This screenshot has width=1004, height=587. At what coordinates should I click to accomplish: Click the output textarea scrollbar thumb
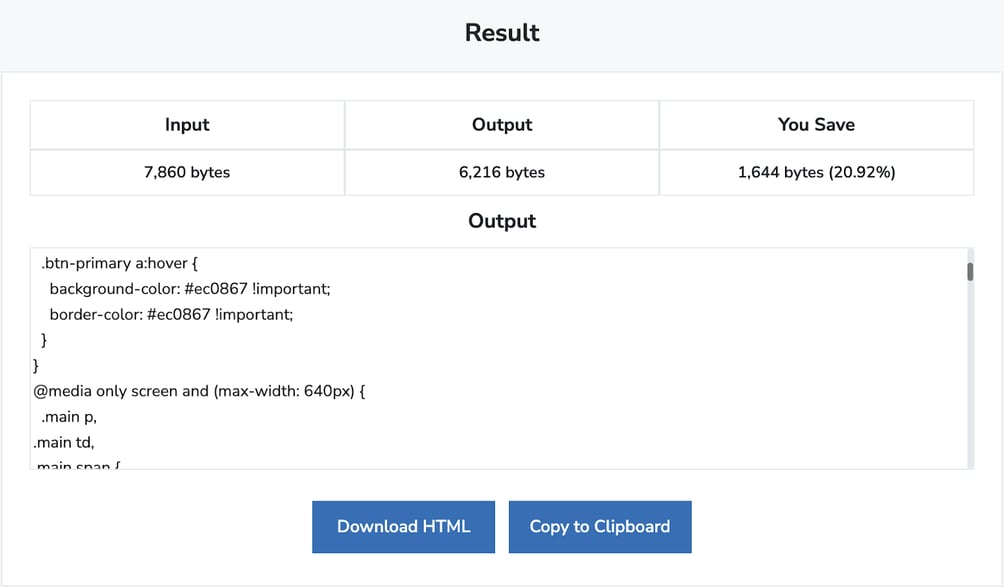tap(969, 270)
